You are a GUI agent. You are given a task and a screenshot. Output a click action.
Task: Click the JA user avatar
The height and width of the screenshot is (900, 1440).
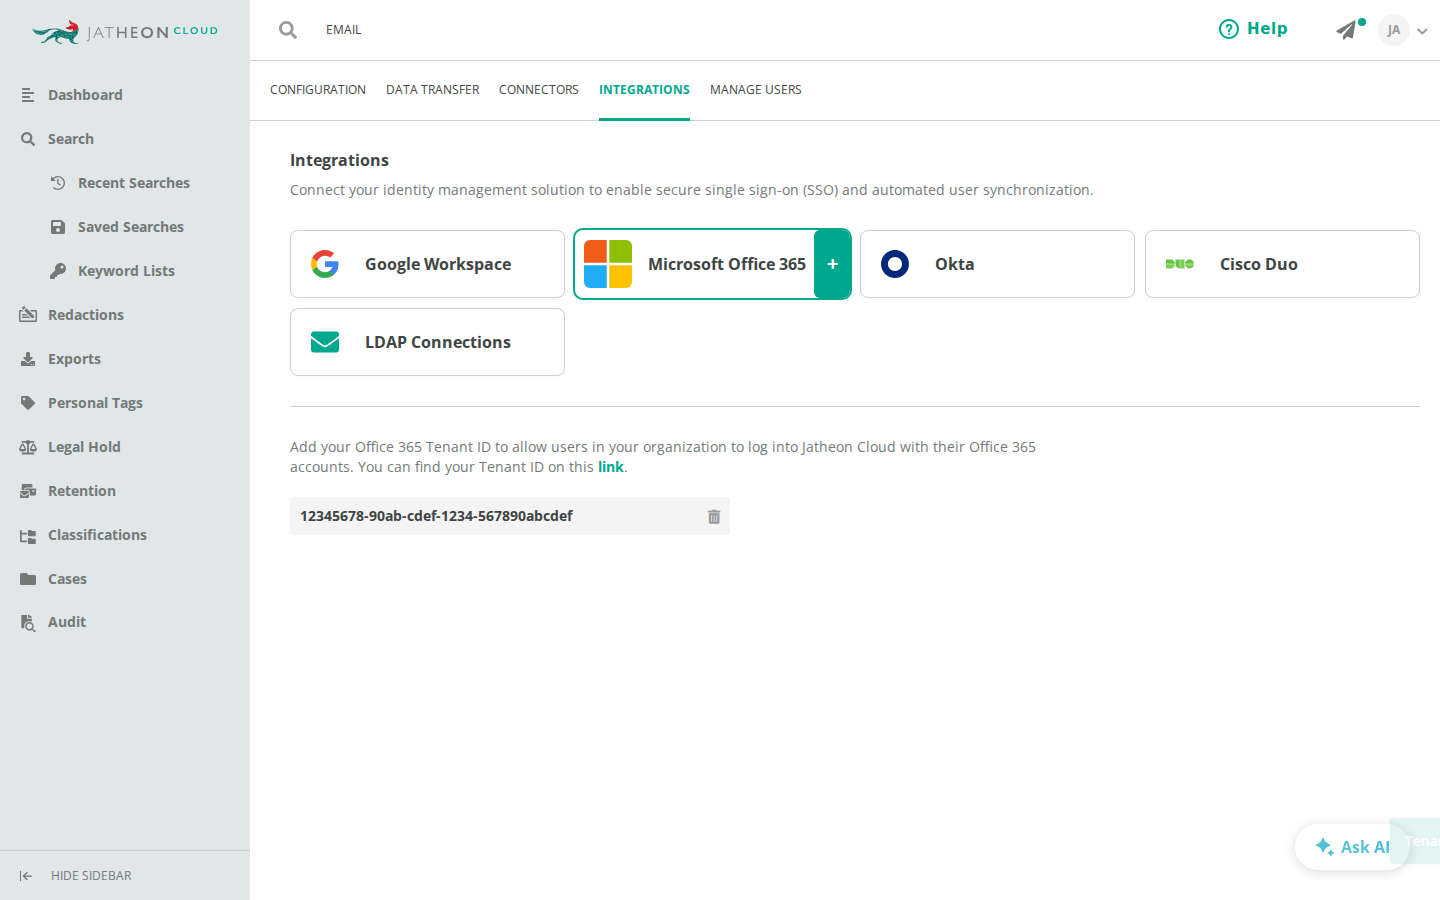pyautogui.click(x=1393, y=30)
